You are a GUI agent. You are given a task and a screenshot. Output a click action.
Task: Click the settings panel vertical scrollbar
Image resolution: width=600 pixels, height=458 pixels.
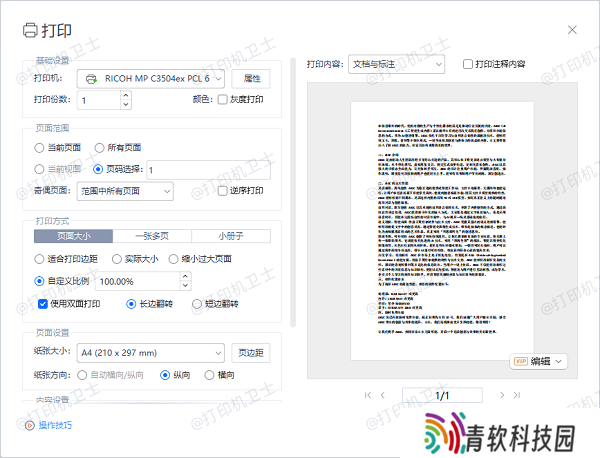(x=293, y=192)
